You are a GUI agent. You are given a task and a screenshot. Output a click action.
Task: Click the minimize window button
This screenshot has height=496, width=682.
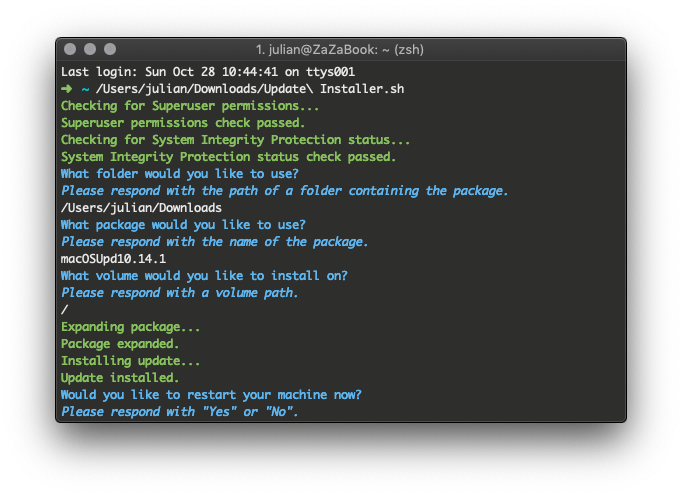[90, 49]
